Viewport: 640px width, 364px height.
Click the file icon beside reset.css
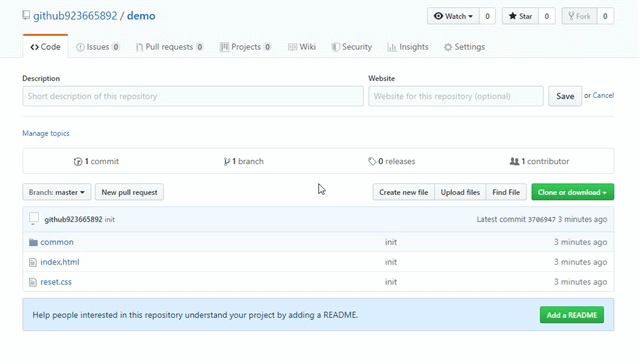33,282
